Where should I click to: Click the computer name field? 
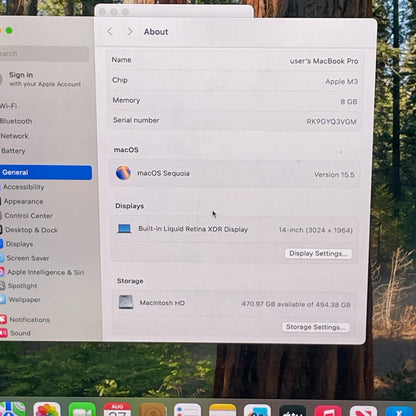point(235,60)
